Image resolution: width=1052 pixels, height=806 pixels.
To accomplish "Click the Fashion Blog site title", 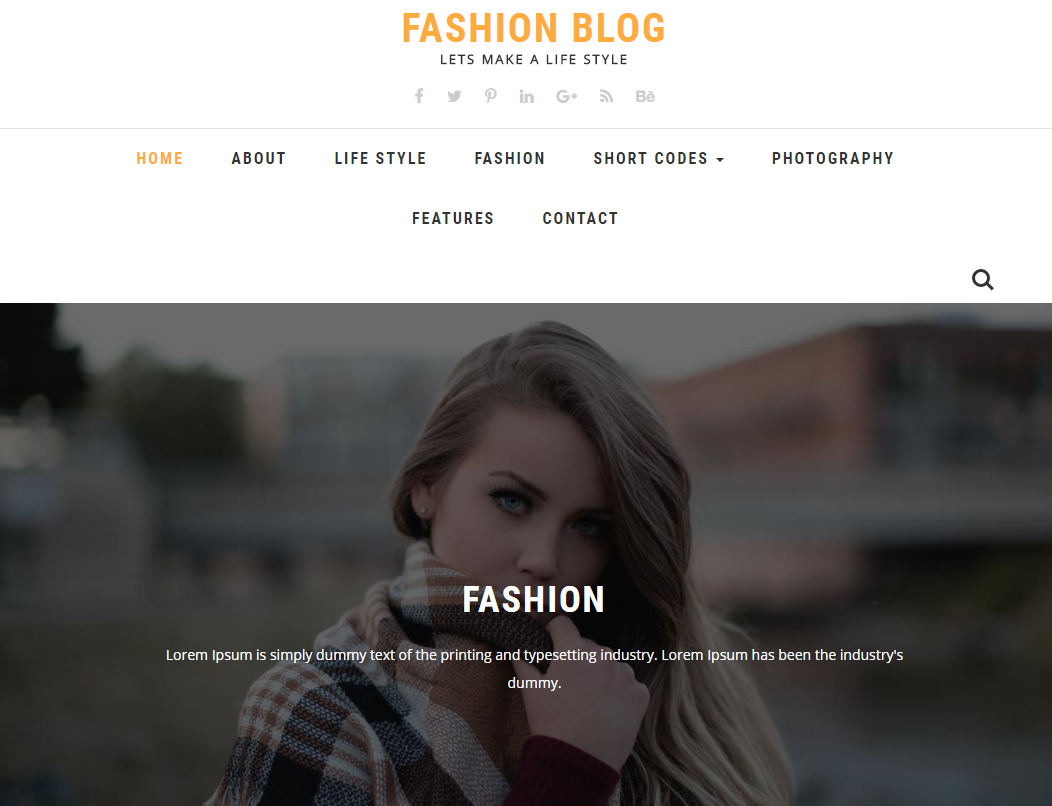I will pyautogui.click(x=533, y=28).
